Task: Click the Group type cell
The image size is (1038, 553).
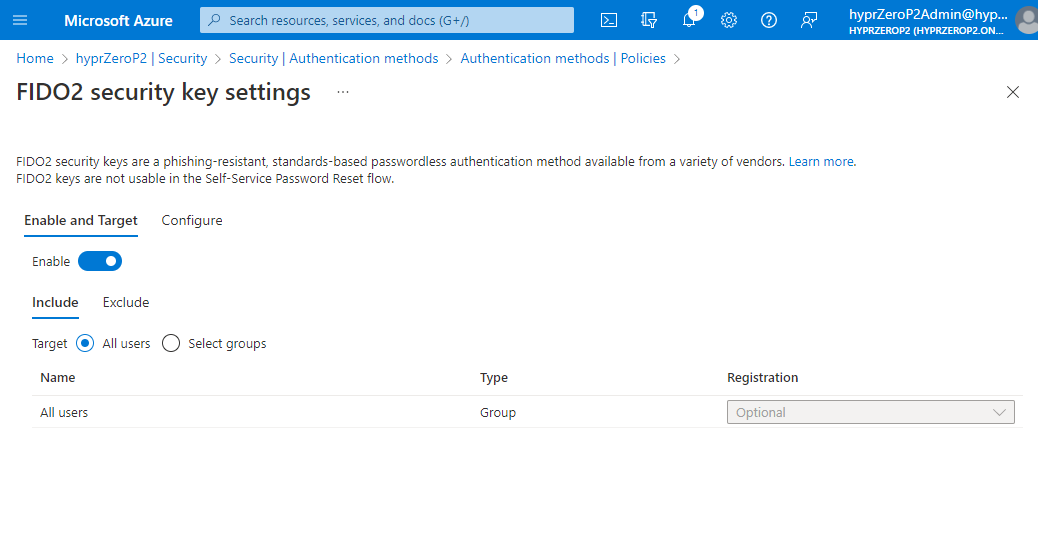Action: point(498,413)
